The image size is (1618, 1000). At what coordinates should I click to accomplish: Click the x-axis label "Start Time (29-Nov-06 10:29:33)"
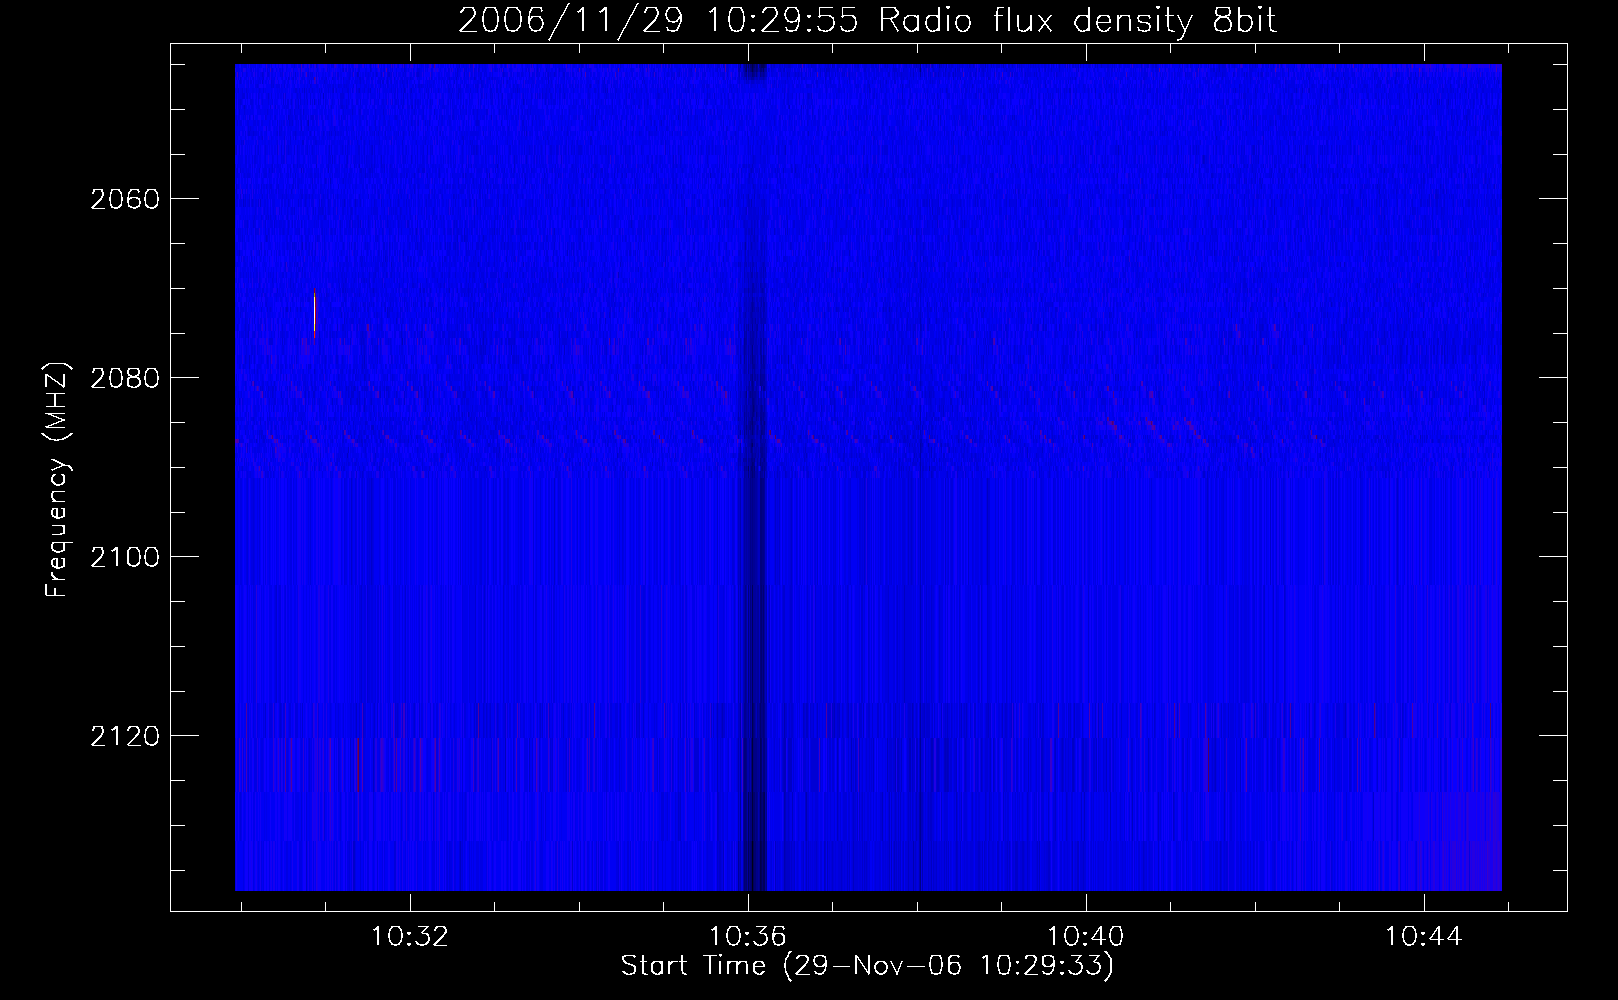click(x=867, y=966)
